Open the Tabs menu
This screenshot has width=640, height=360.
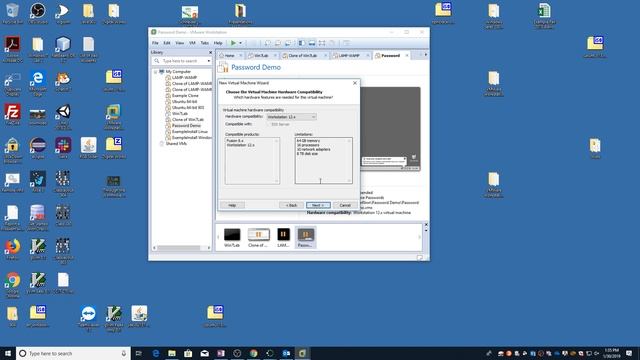(204, 43)
